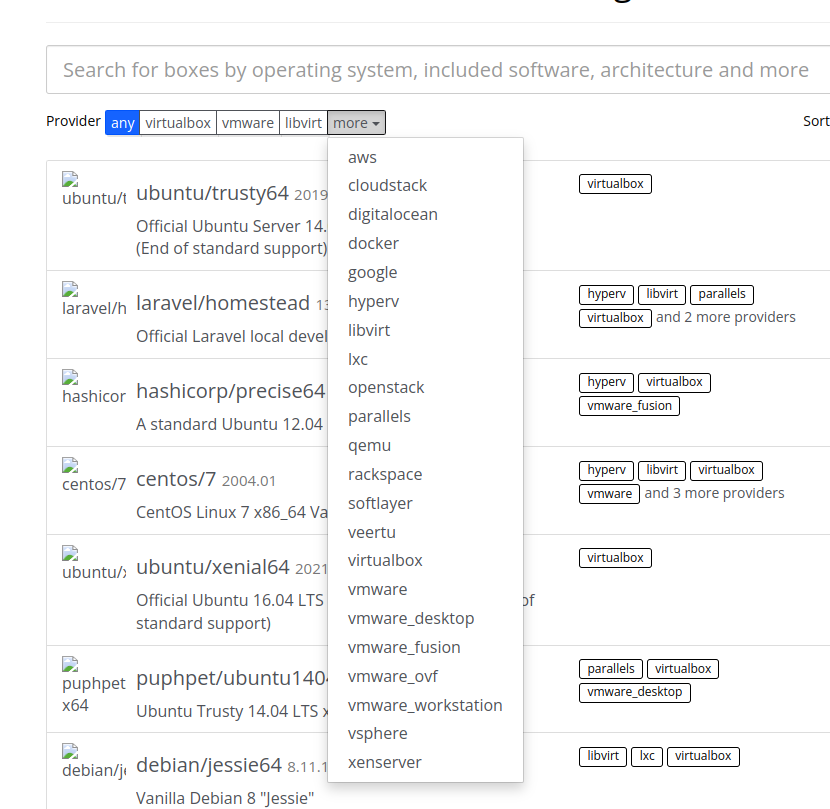The width and height of the screenshot is (830, 809).
Task: Open the ubuntu/trusty64 box link
Action: pyautogui.click(x=212, y=193)
